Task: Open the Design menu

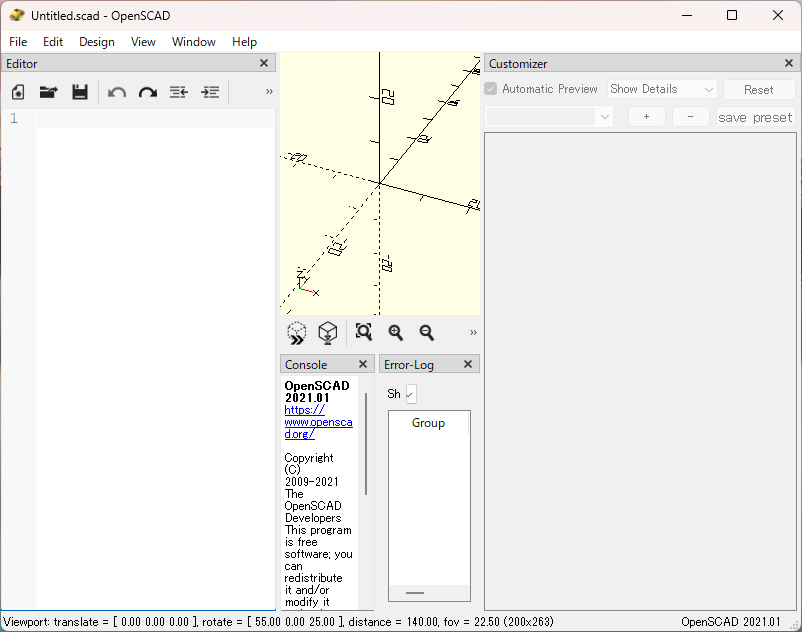Action: [x=97, y=42]
